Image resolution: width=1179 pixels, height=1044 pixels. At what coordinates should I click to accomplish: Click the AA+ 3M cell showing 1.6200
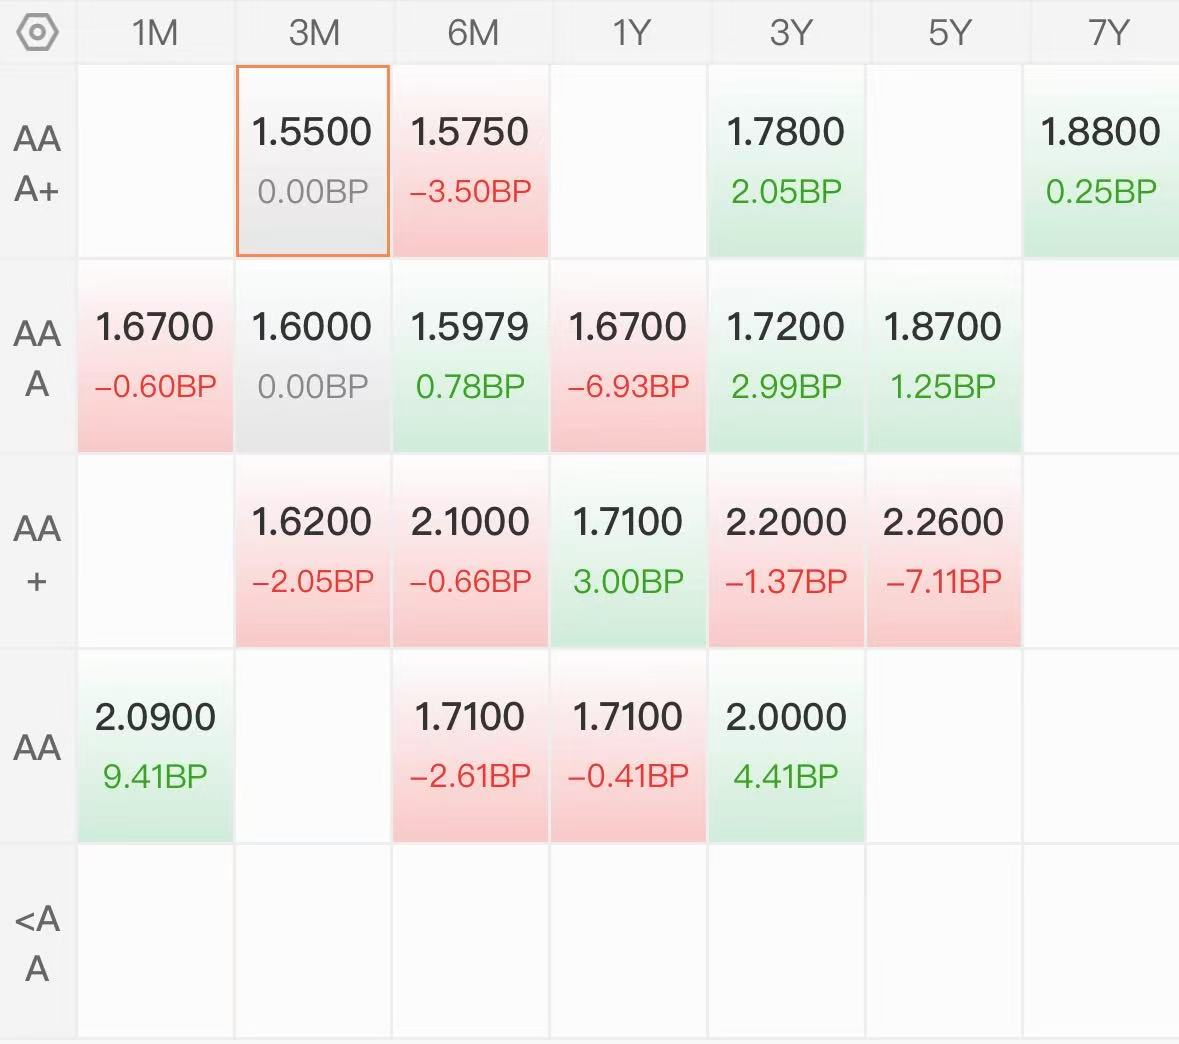point(313,551)
